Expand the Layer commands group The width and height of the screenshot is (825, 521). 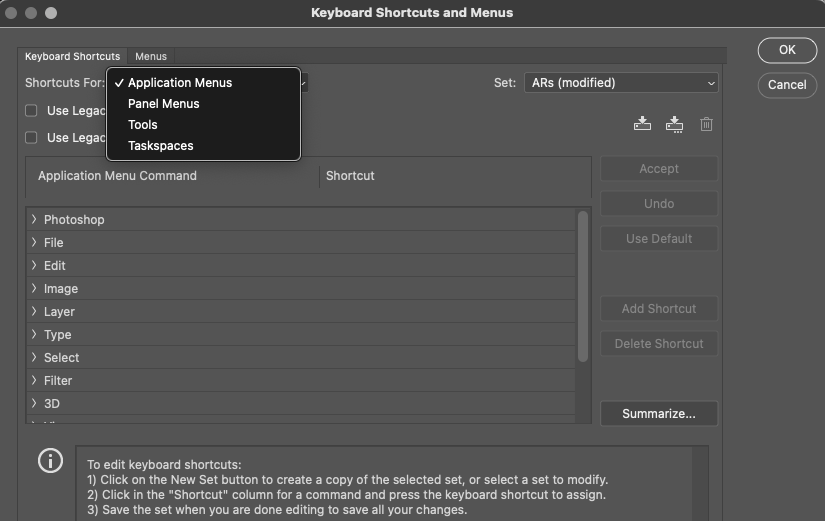click(x=34, y=311)
